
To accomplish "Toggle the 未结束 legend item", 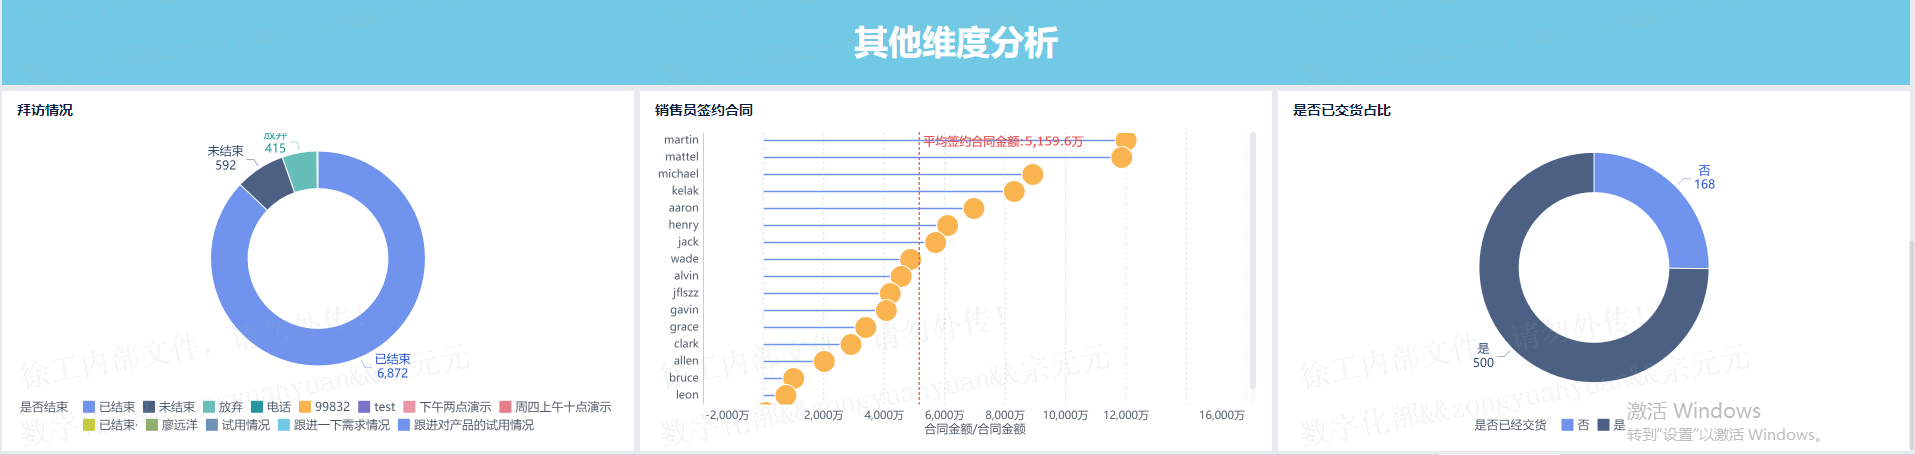I will pyautogui.click(x=168, y=407).
